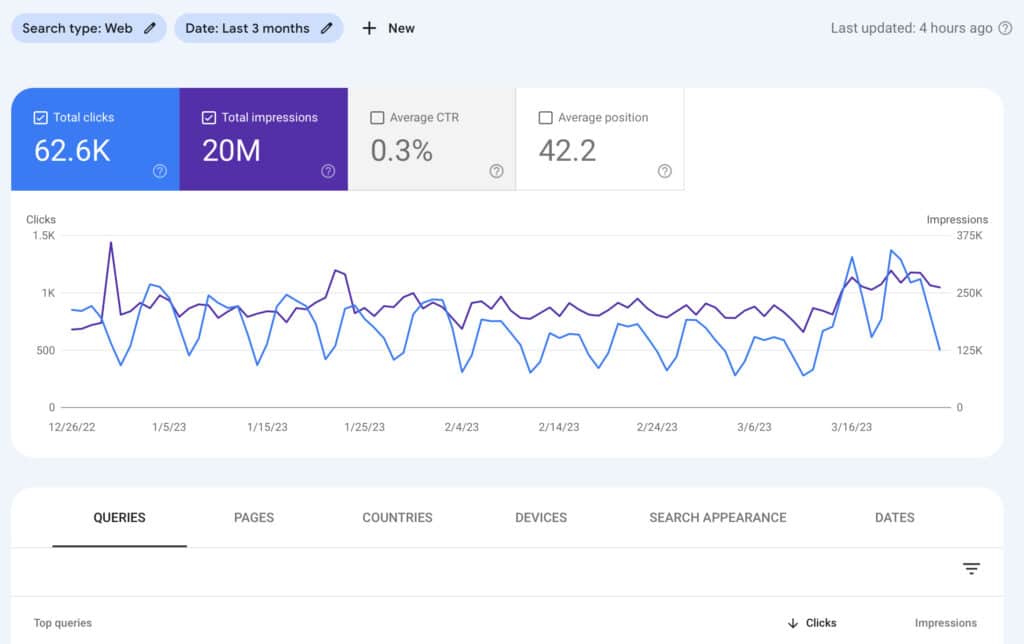The image size is (1024, 644).
Task: Click the plus icon to add a filter
Action: pyautogui.click(x=369, y=28)
